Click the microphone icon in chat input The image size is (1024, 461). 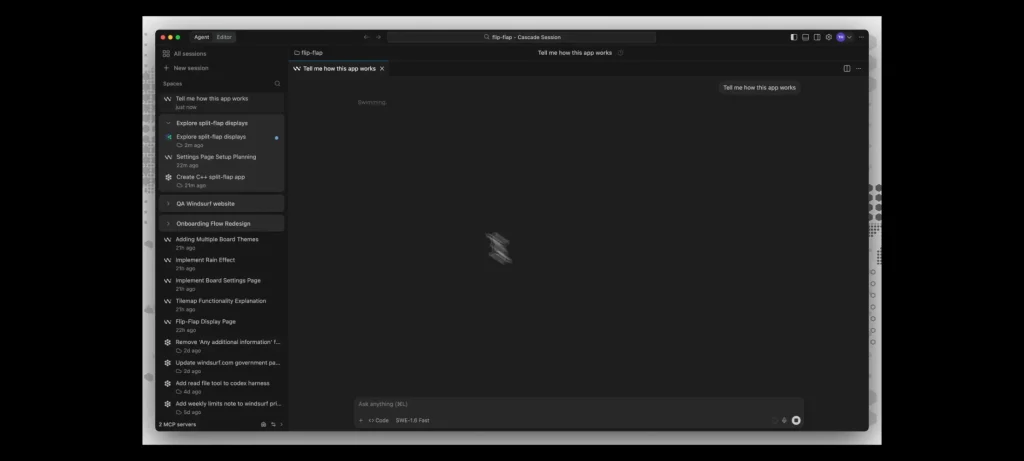point(784,420)
